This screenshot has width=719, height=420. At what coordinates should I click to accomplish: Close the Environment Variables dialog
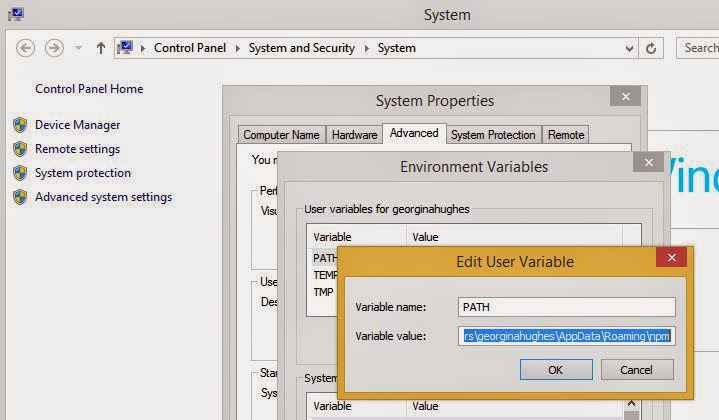(648, 162)
